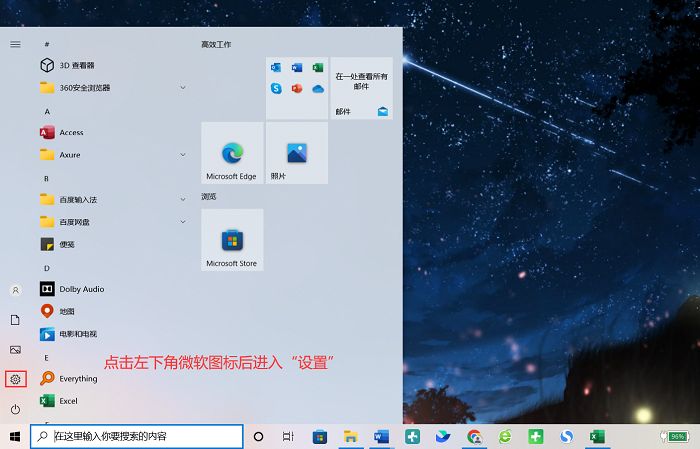Open the Pictures folder icon in left rail
Viewport: 700px width, 449px height.
pyautogui.click(x=16, y=350)
